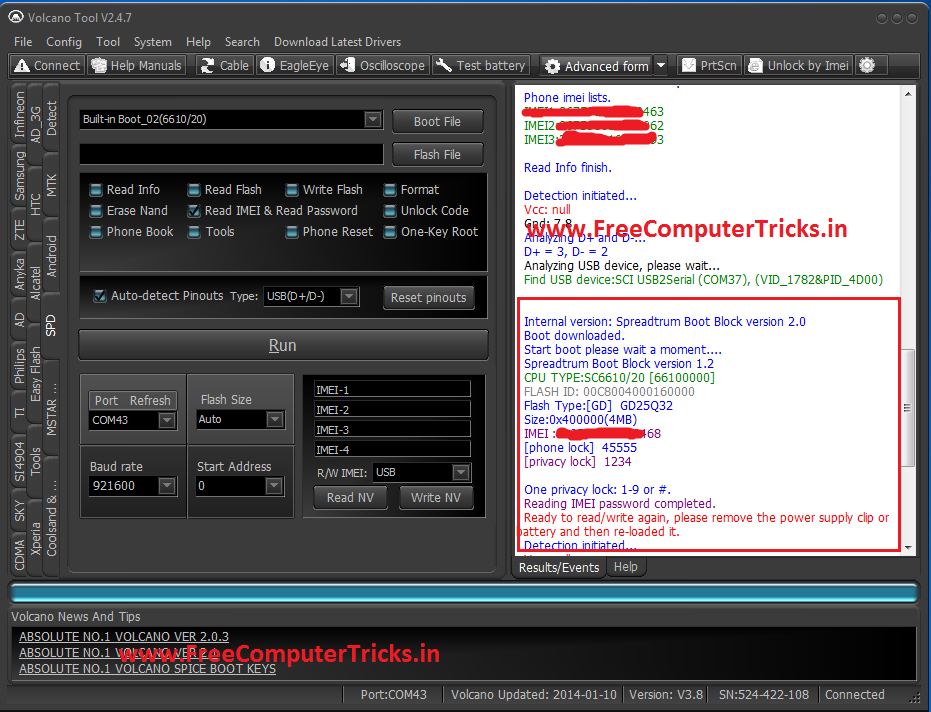Select the Results/Events tab

click(x=559, y=568)
